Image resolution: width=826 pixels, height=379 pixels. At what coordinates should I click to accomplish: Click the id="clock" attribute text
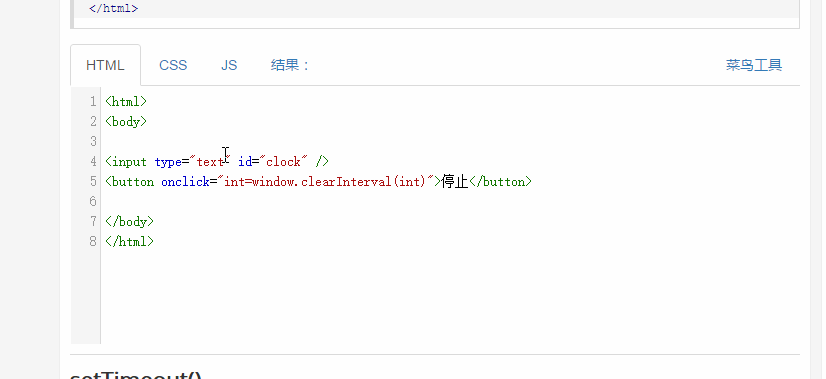[273, 162]
